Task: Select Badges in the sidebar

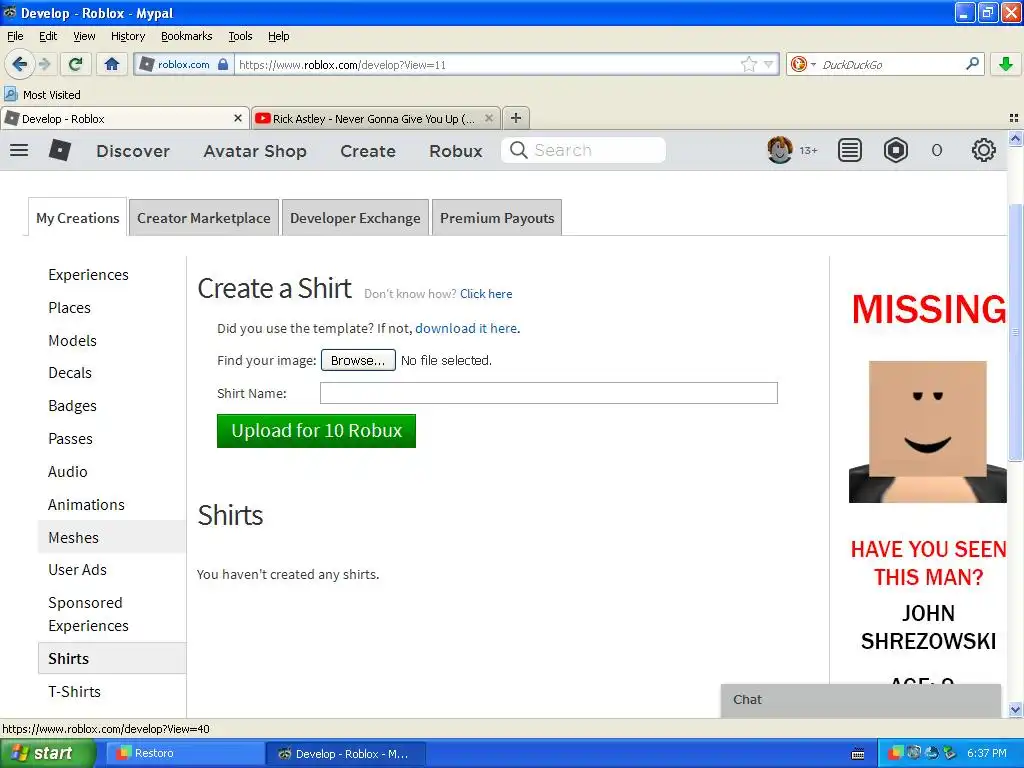Action: click(x=72, y=406)
